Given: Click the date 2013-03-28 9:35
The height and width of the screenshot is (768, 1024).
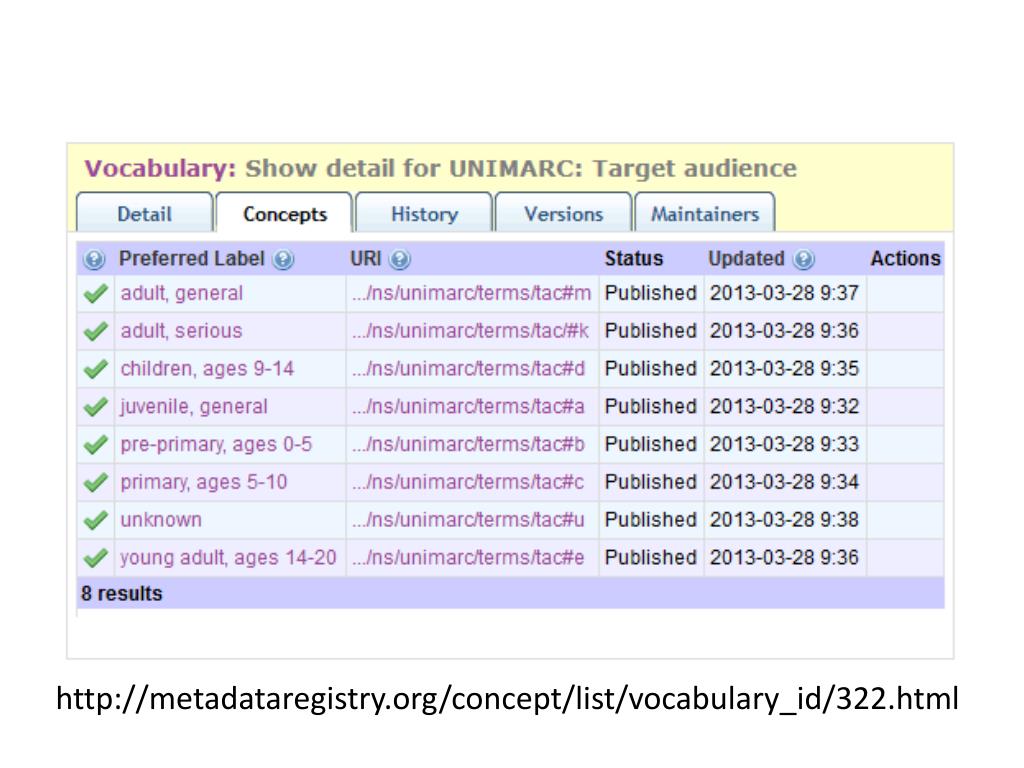Looking at the screenshot, I should pos(784,369).
